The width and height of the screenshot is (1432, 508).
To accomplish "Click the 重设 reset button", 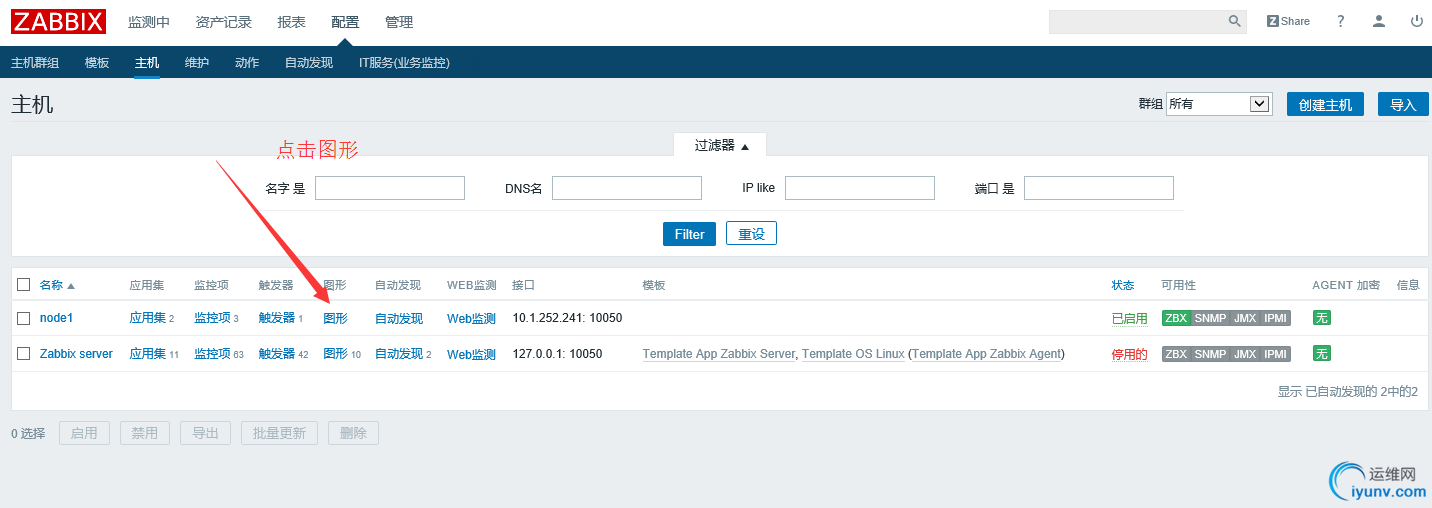I will (x=751, y=233).
